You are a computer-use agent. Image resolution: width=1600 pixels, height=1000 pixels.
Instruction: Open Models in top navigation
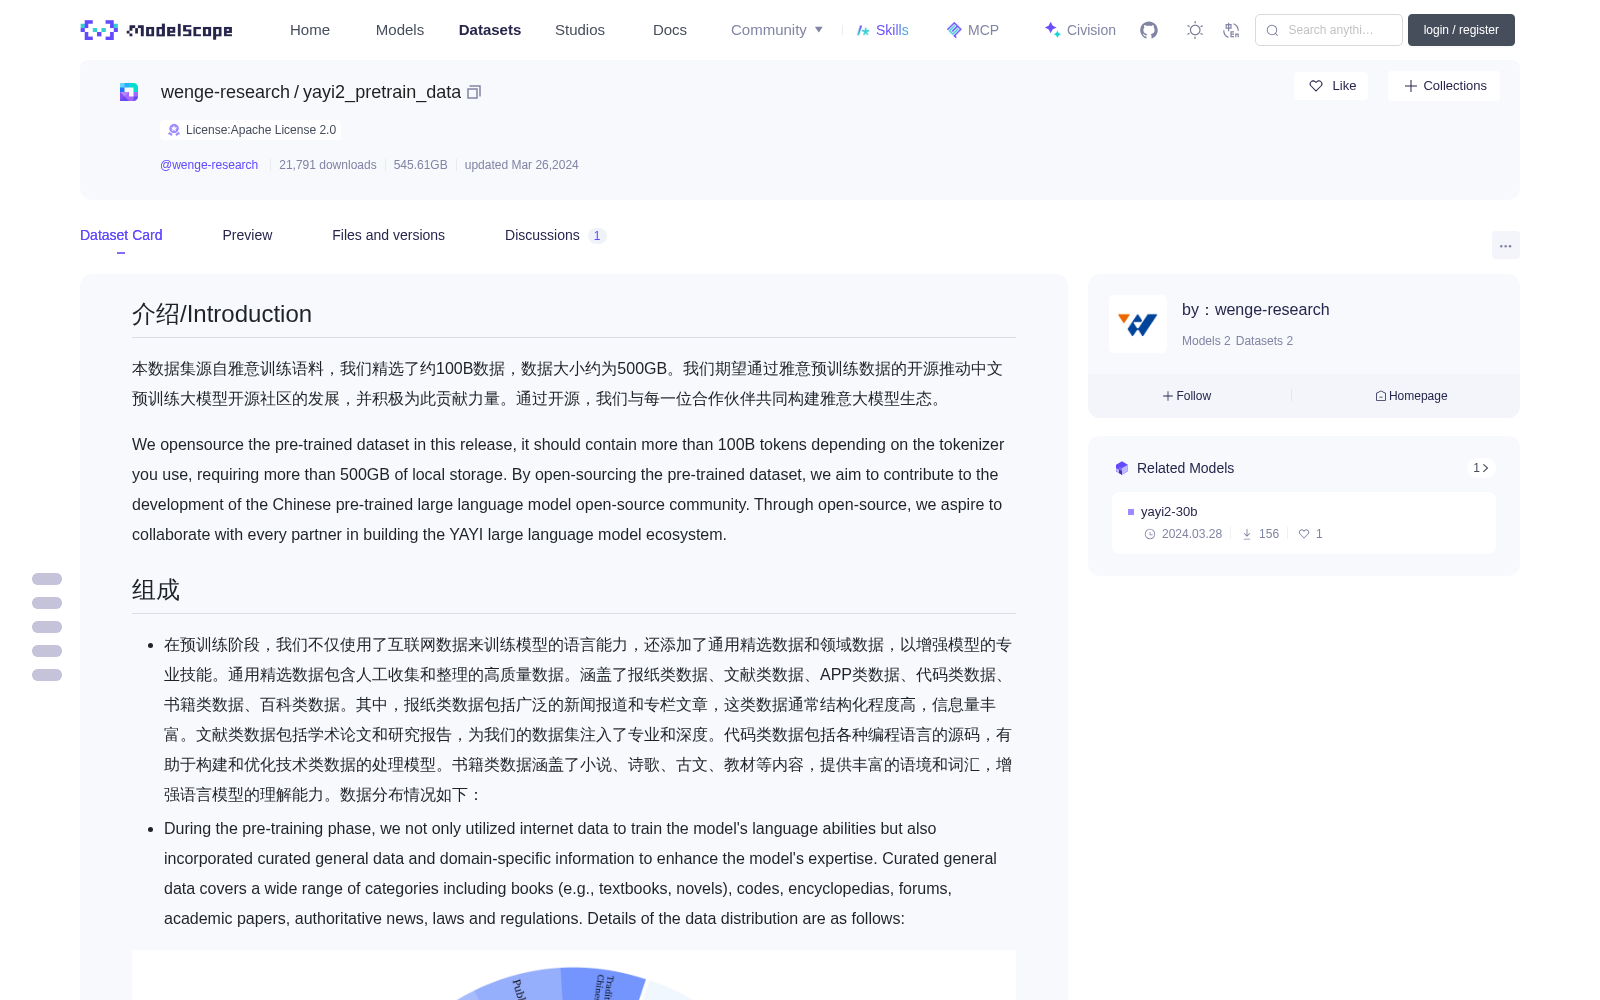pyautogui.click(x=400, y=30)
